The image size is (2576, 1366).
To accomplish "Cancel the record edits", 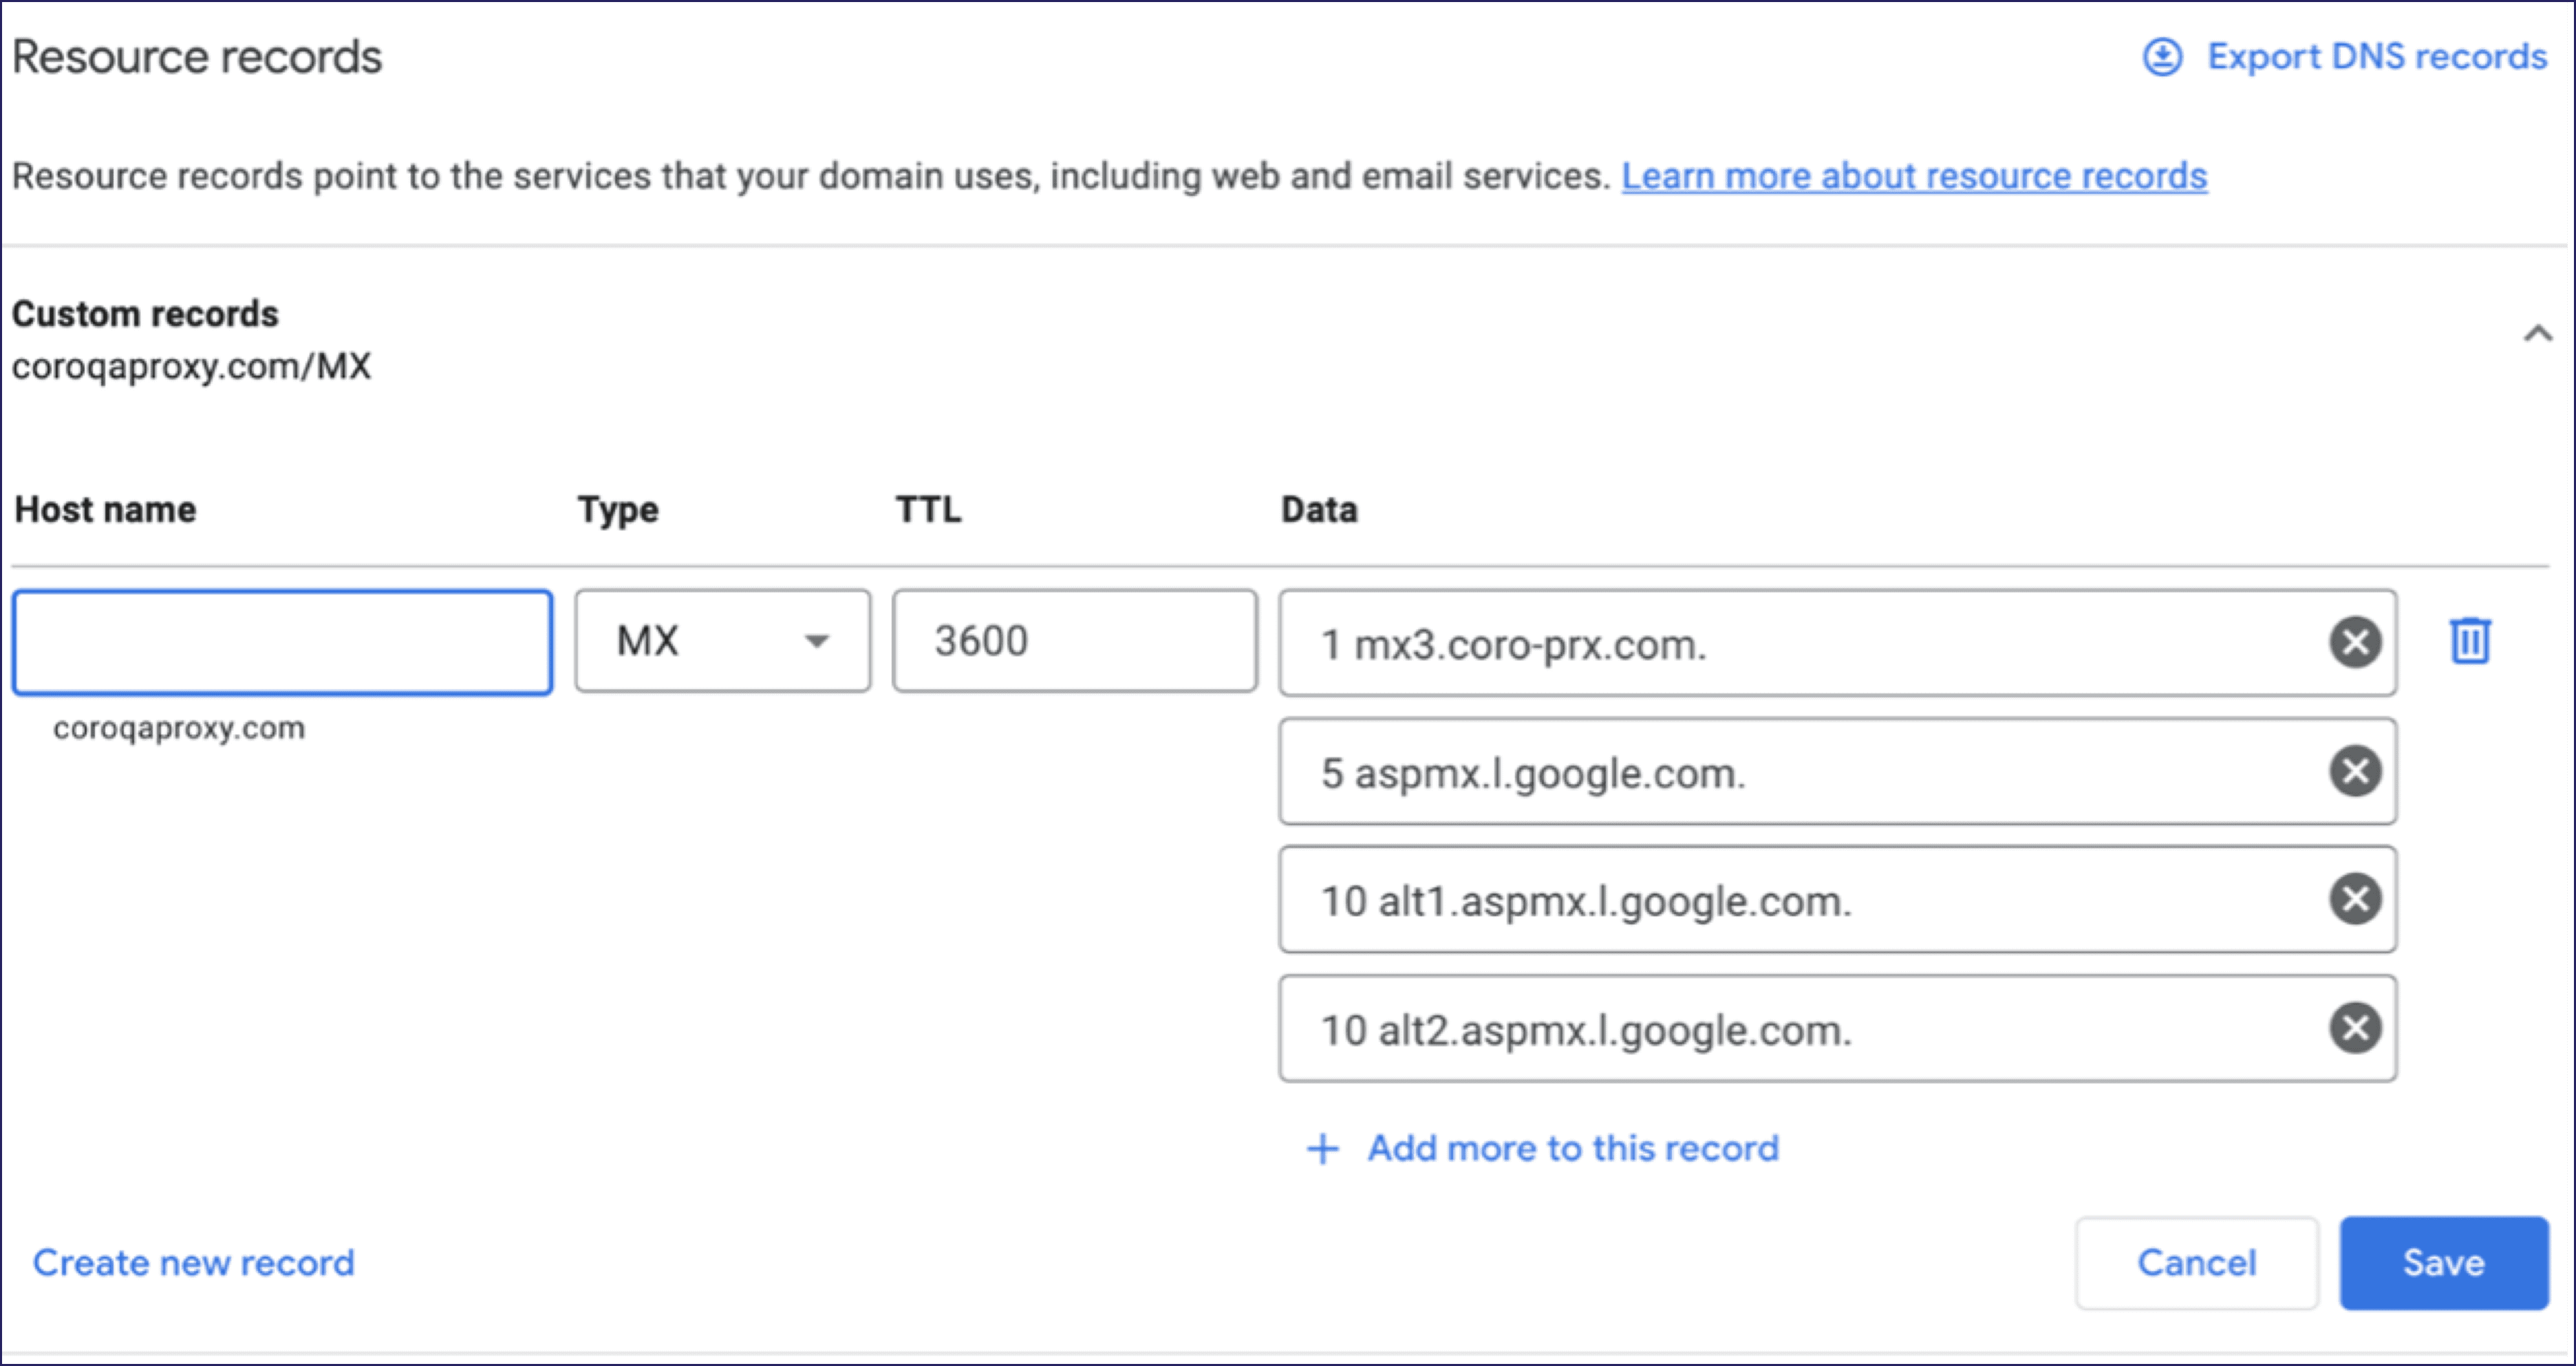I will [x=2197, y=1262].
